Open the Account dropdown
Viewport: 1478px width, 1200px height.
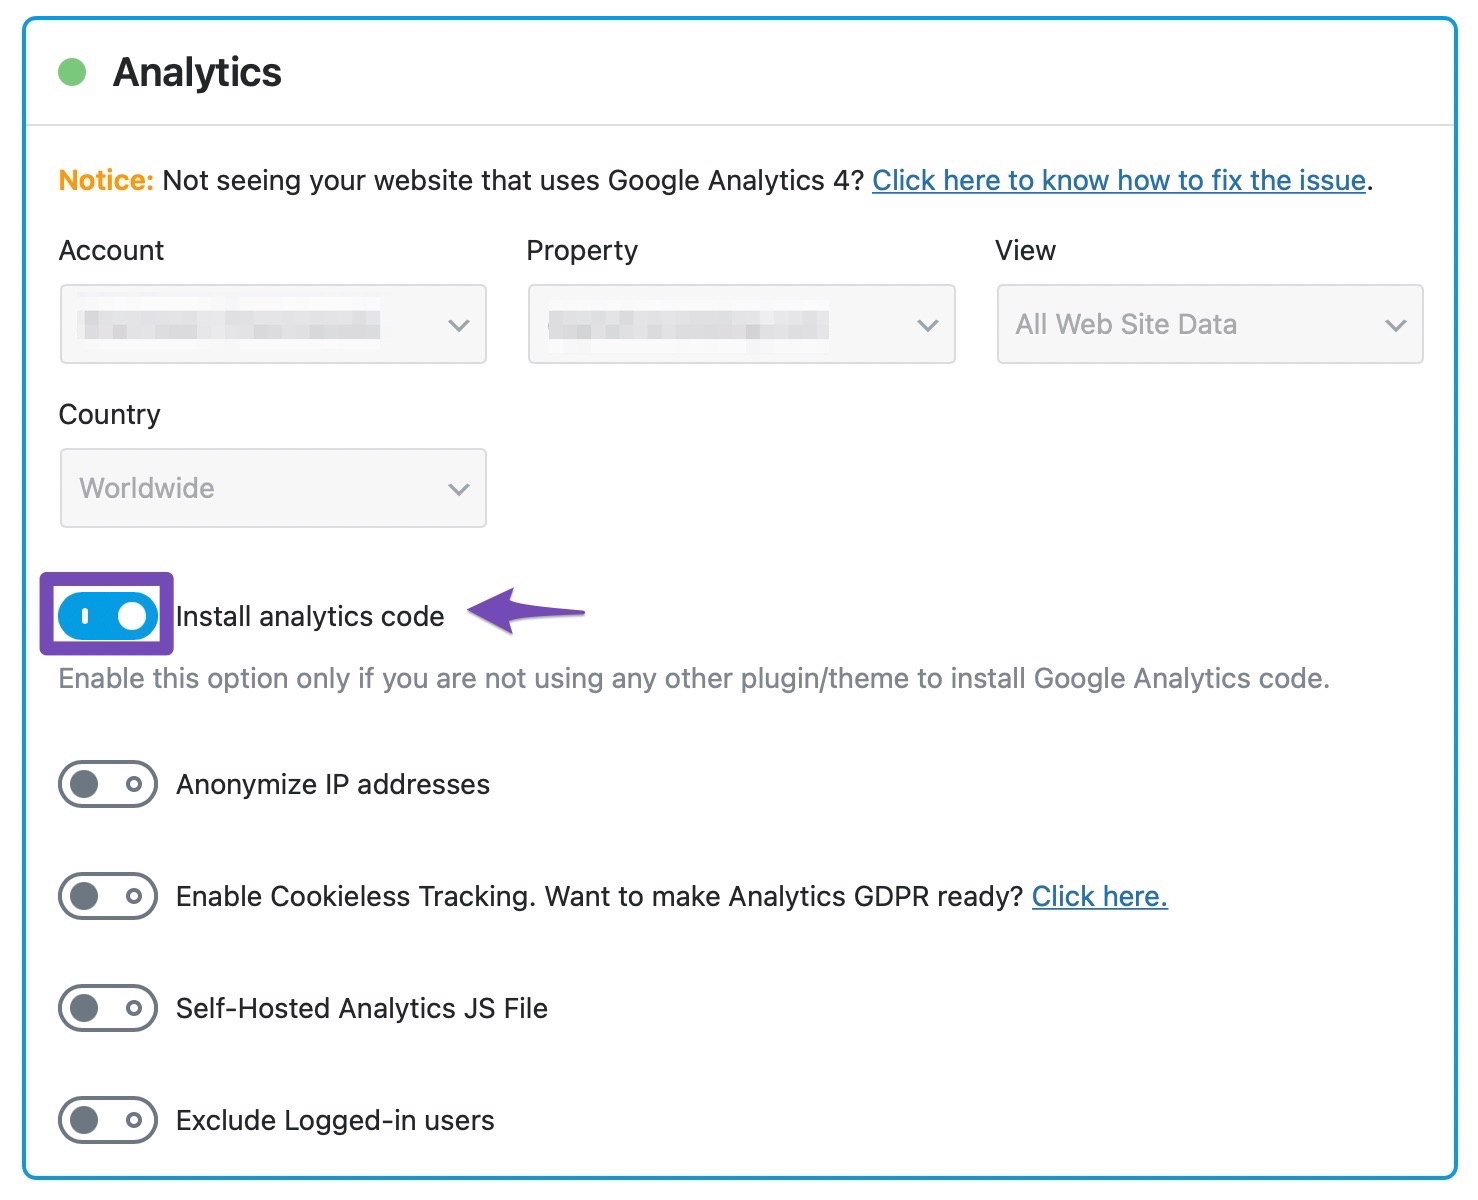[x=272, y=324]
